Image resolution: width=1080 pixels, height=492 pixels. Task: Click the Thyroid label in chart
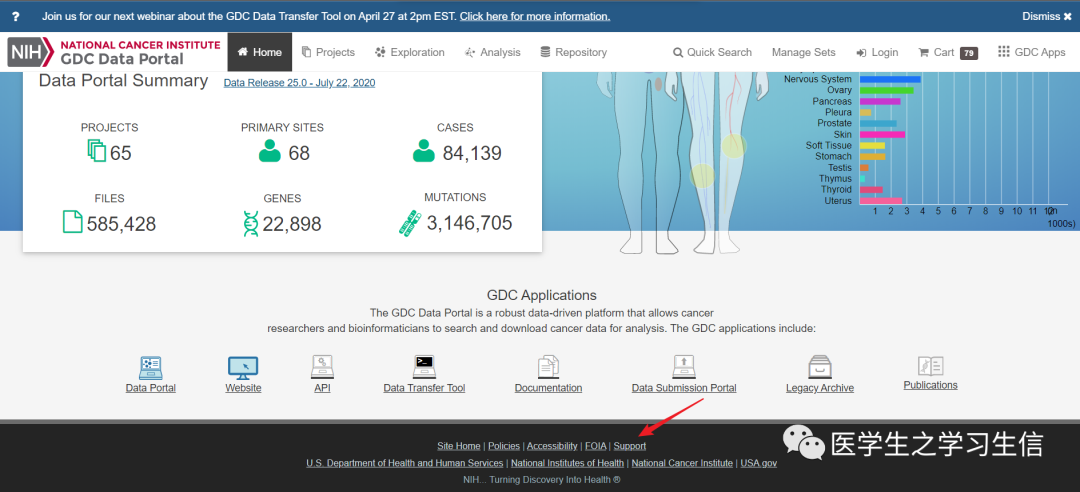[836, 189]
